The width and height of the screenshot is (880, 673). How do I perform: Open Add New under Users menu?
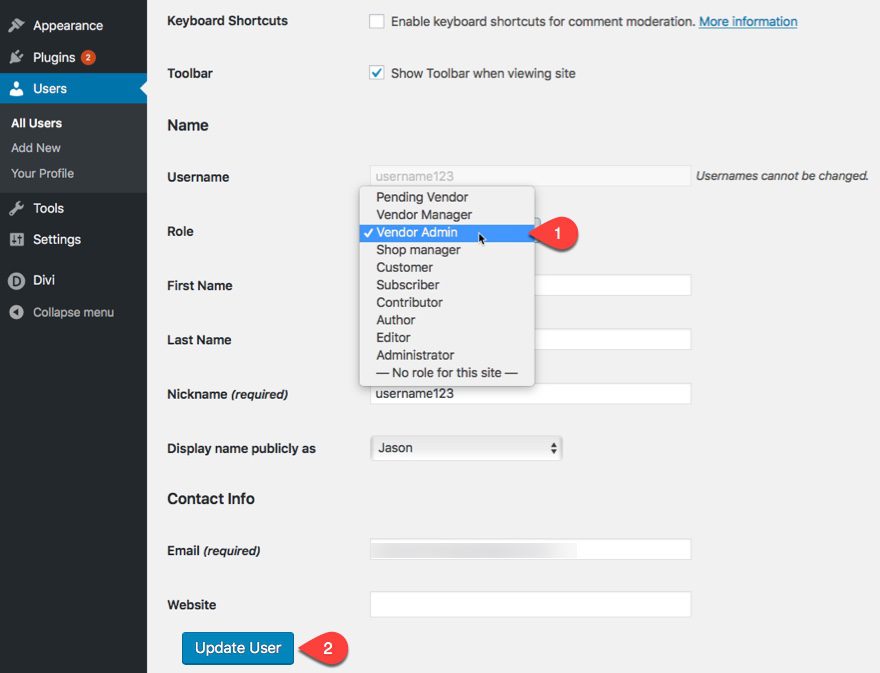36,148
